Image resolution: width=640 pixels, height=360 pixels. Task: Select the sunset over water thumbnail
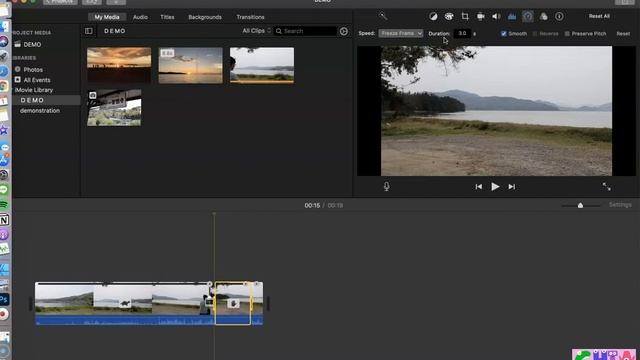click(x=191, y=65)
